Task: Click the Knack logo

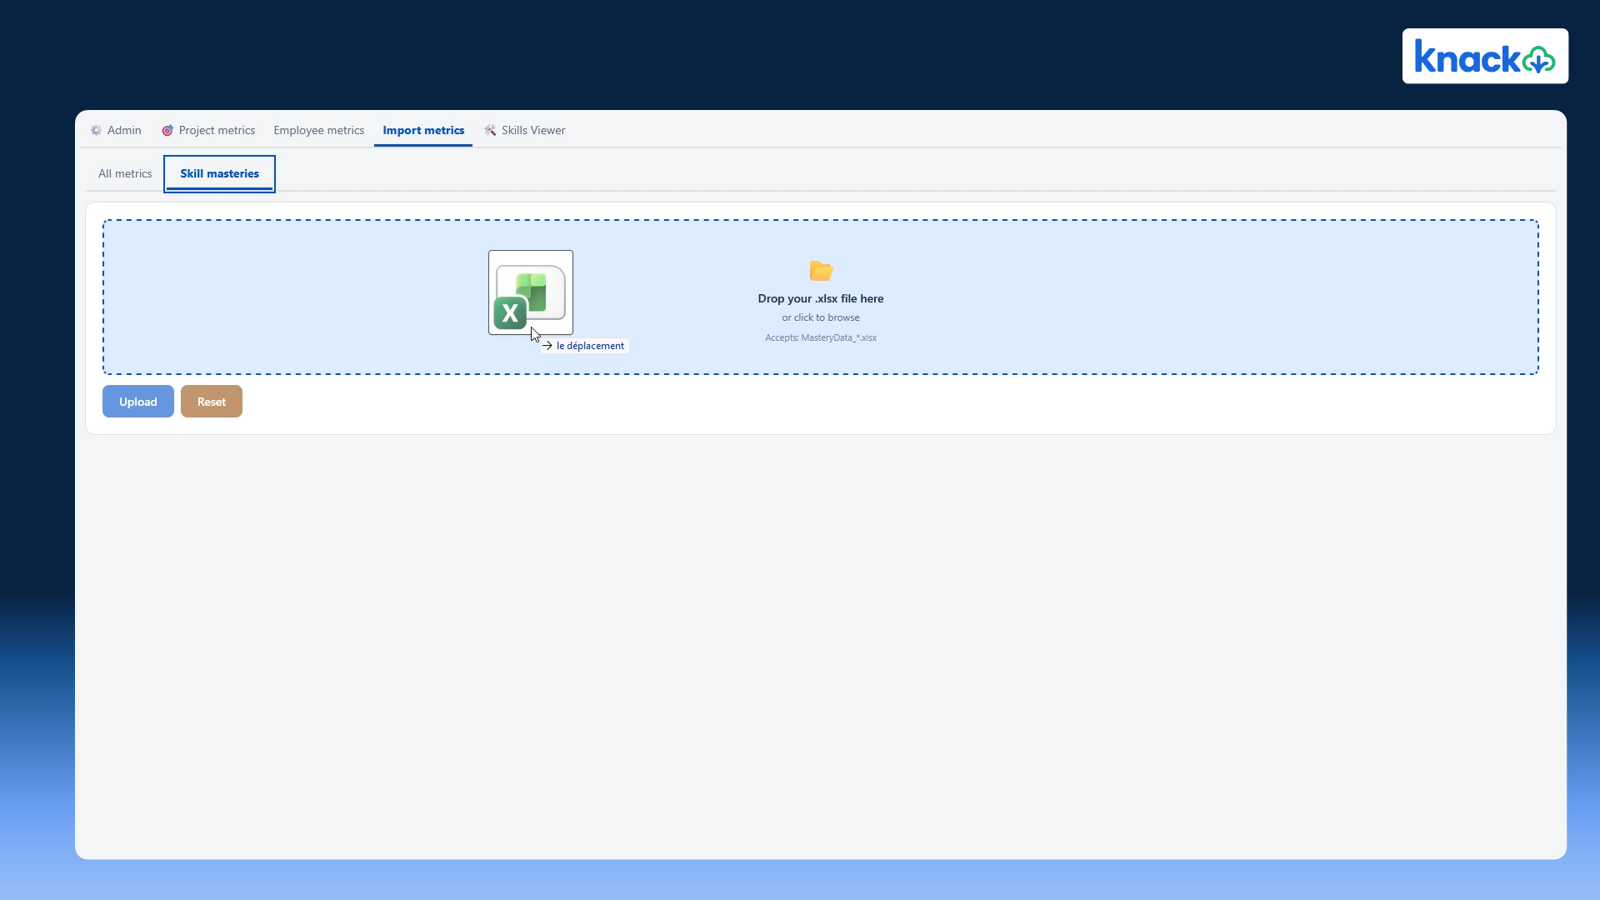Action: coord(1484,56)
